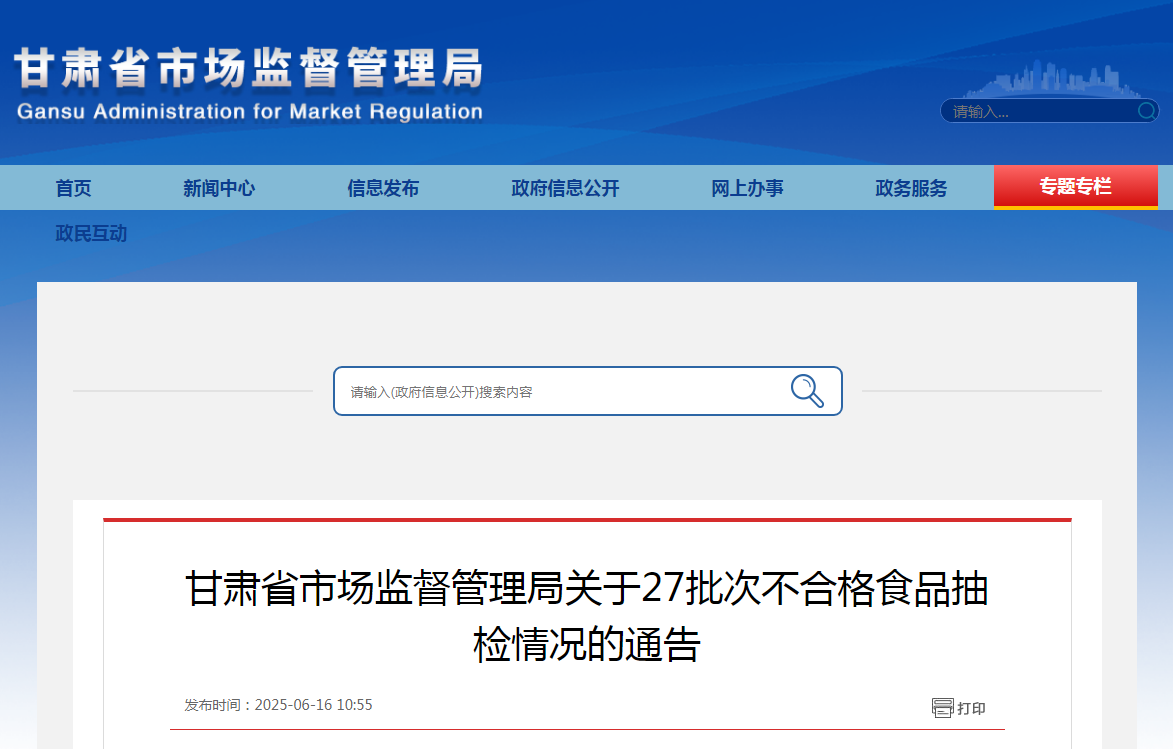
Task: Select the 专题专栏 red tab
Action: coord(1076,186)
